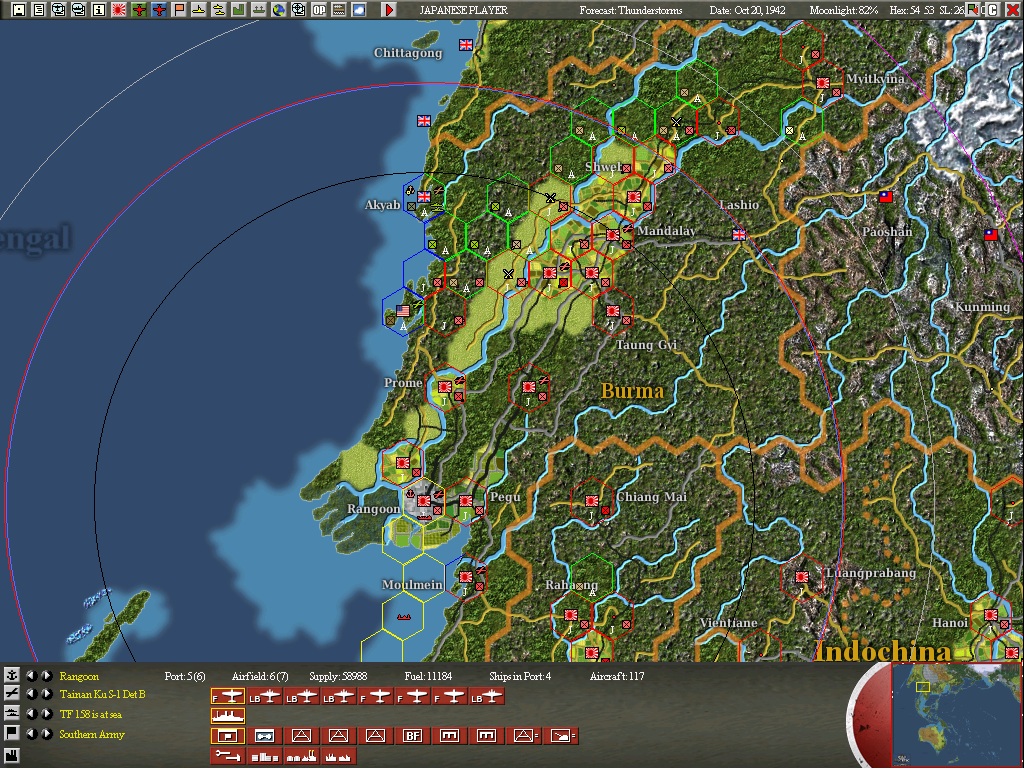The height and width of the screenshot is (770, 1027).
Task: Click the orange flag toolbar icon
Action: point(179,10)
